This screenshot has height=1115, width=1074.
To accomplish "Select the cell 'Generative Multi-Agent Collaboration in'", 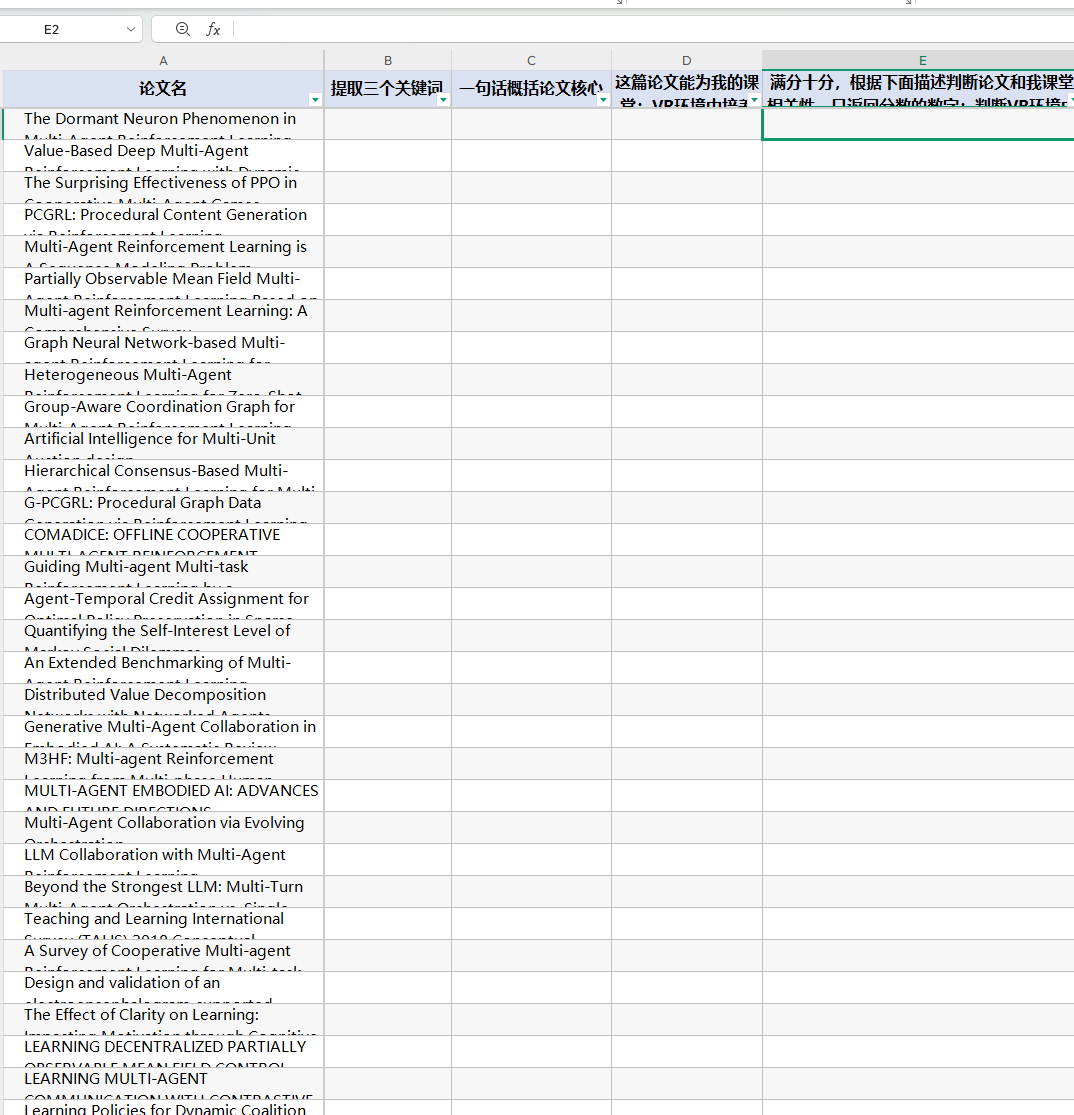I will click(x=163, y=732).
